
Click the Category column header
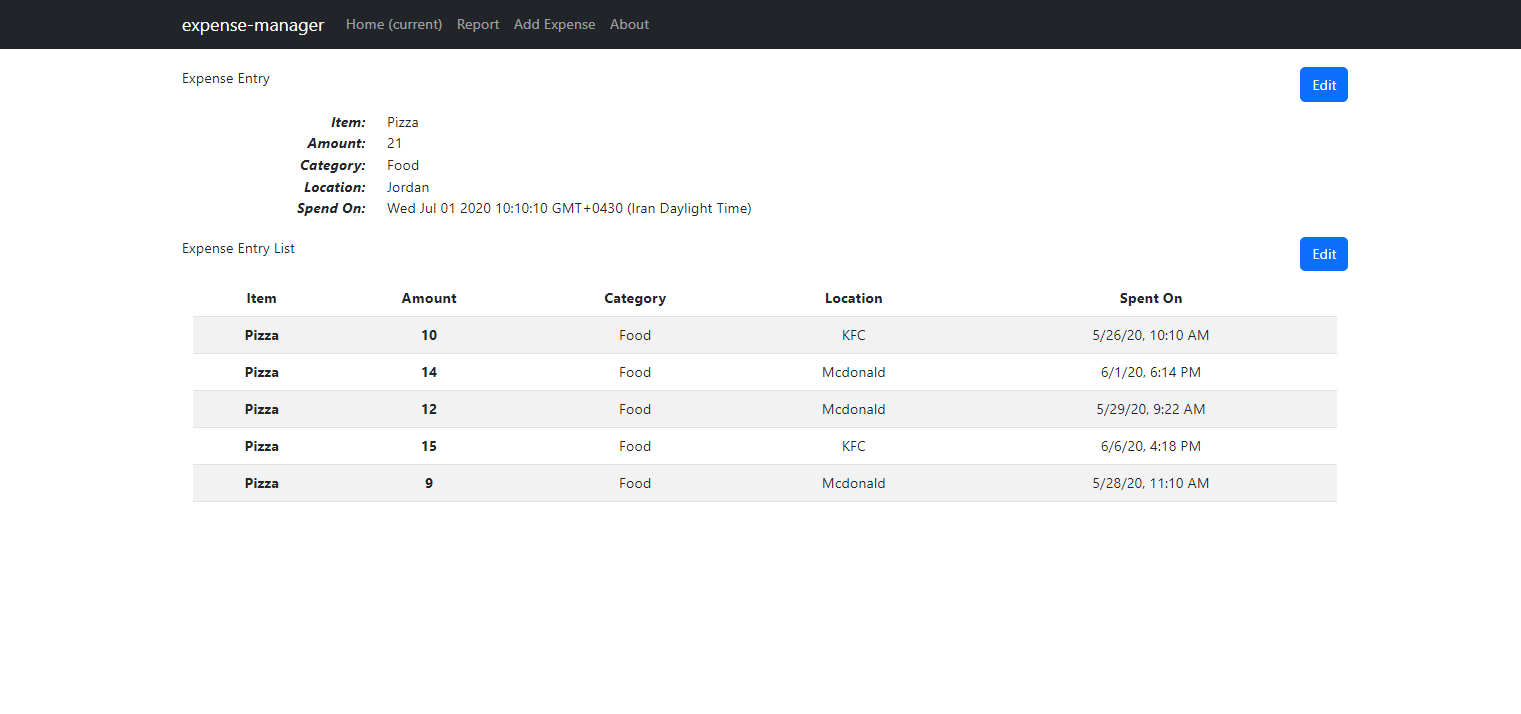pyautogui.click(x=635, y=298)
